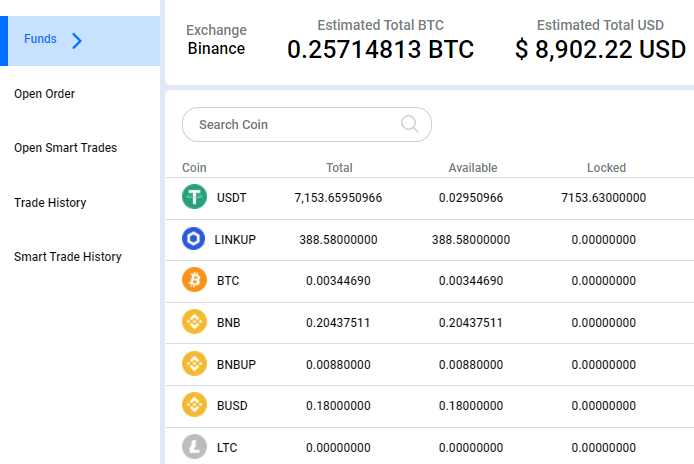Focus the Search Coin input field
This screenshot has width=694, height=464.
[307, 124]
